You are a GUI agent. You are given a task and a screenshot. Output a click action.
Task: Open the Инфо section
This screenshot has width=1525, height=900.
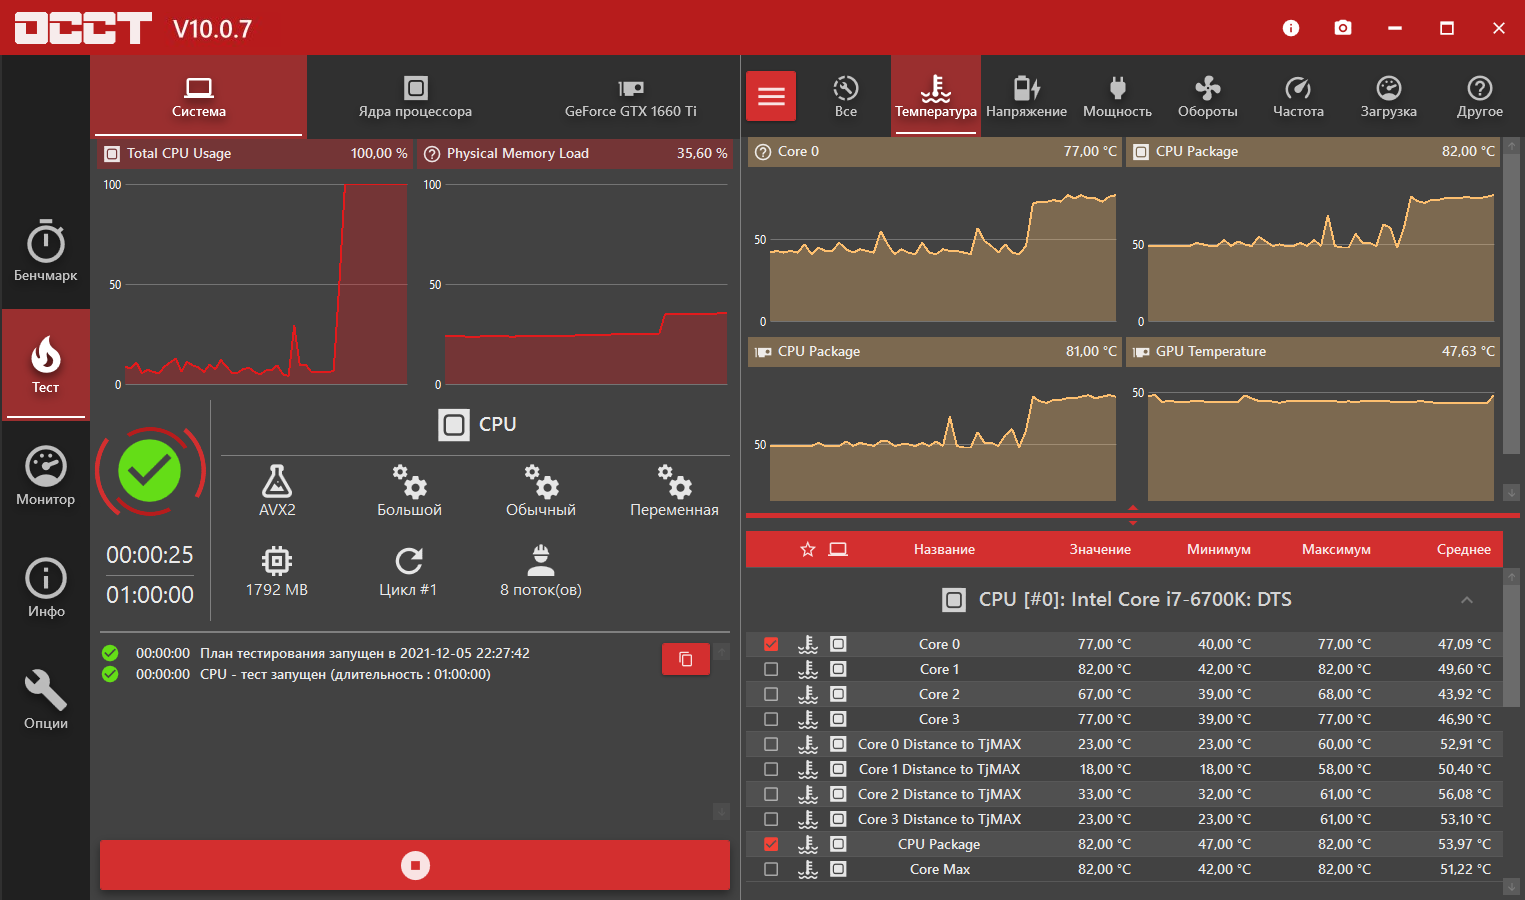[45, 588]
